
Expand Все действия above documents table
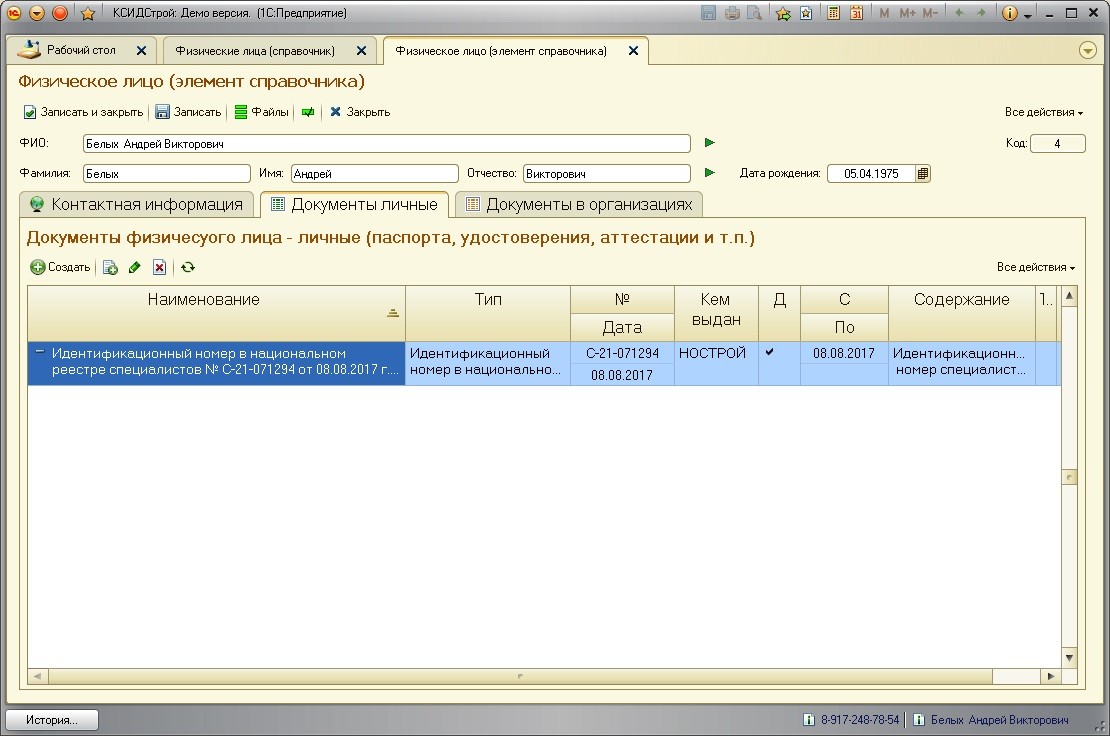[x=1036, y=267]
